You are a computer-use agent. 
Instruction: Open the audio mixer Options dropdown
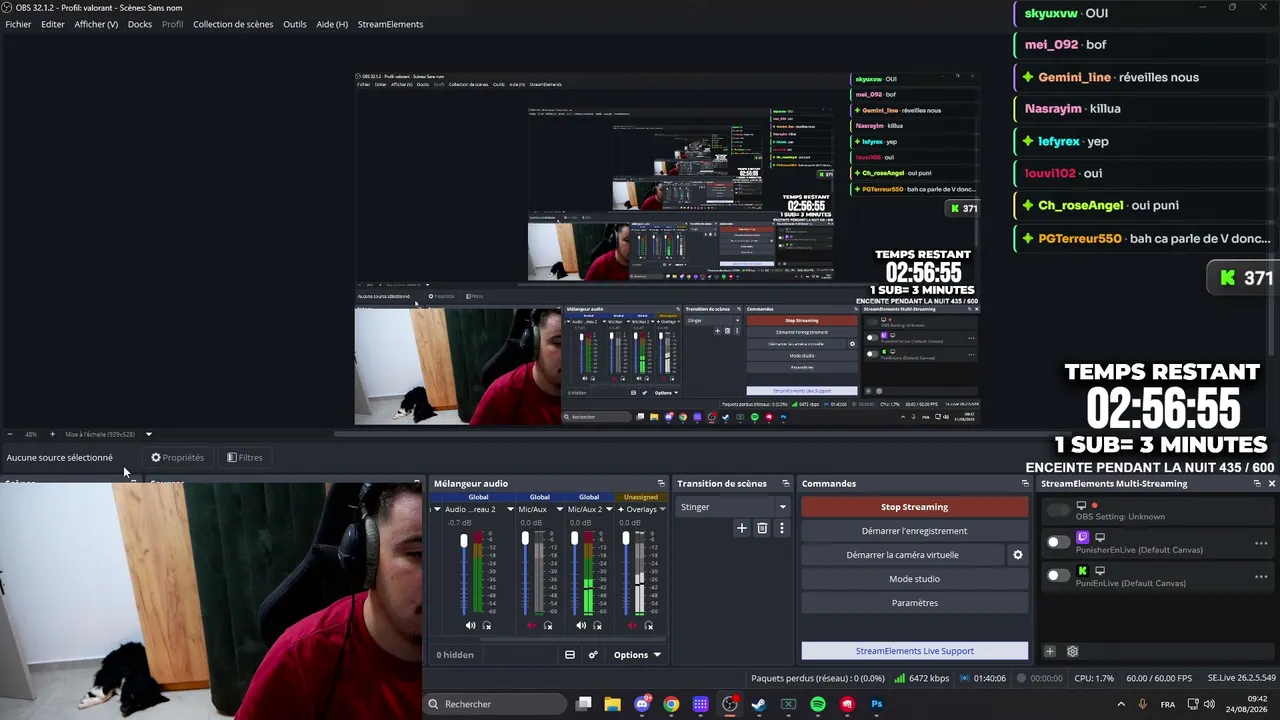pos(637,655)
